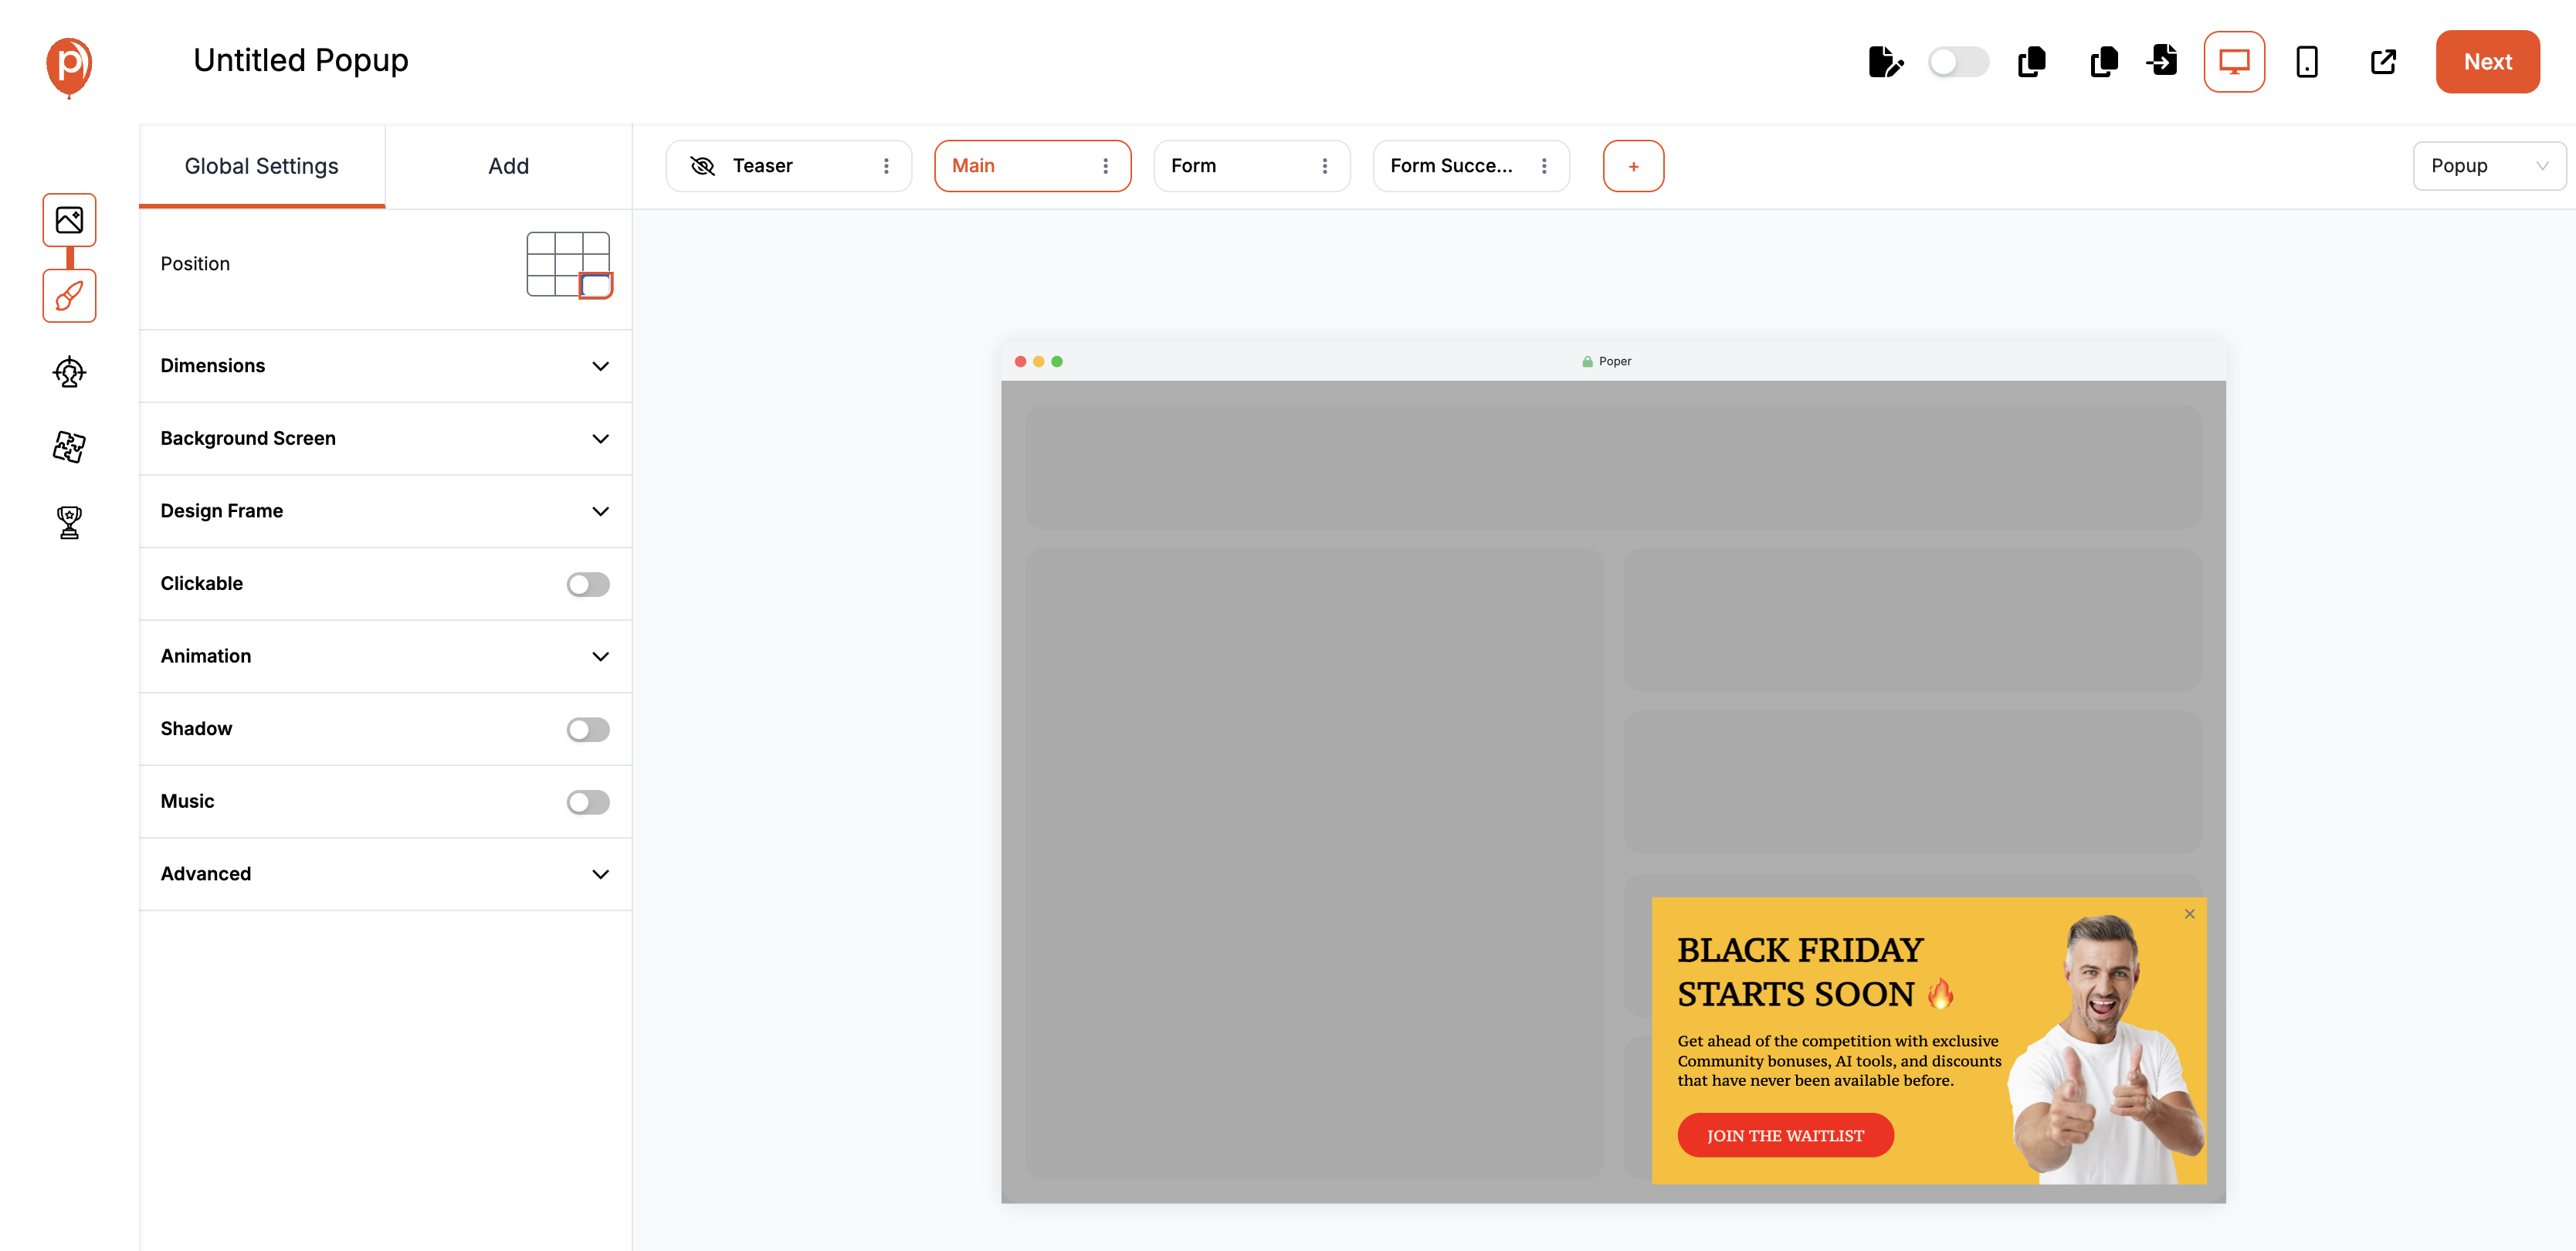Enable the Clickable setting
2576x1251 pixels.
[x=588, y=584]
